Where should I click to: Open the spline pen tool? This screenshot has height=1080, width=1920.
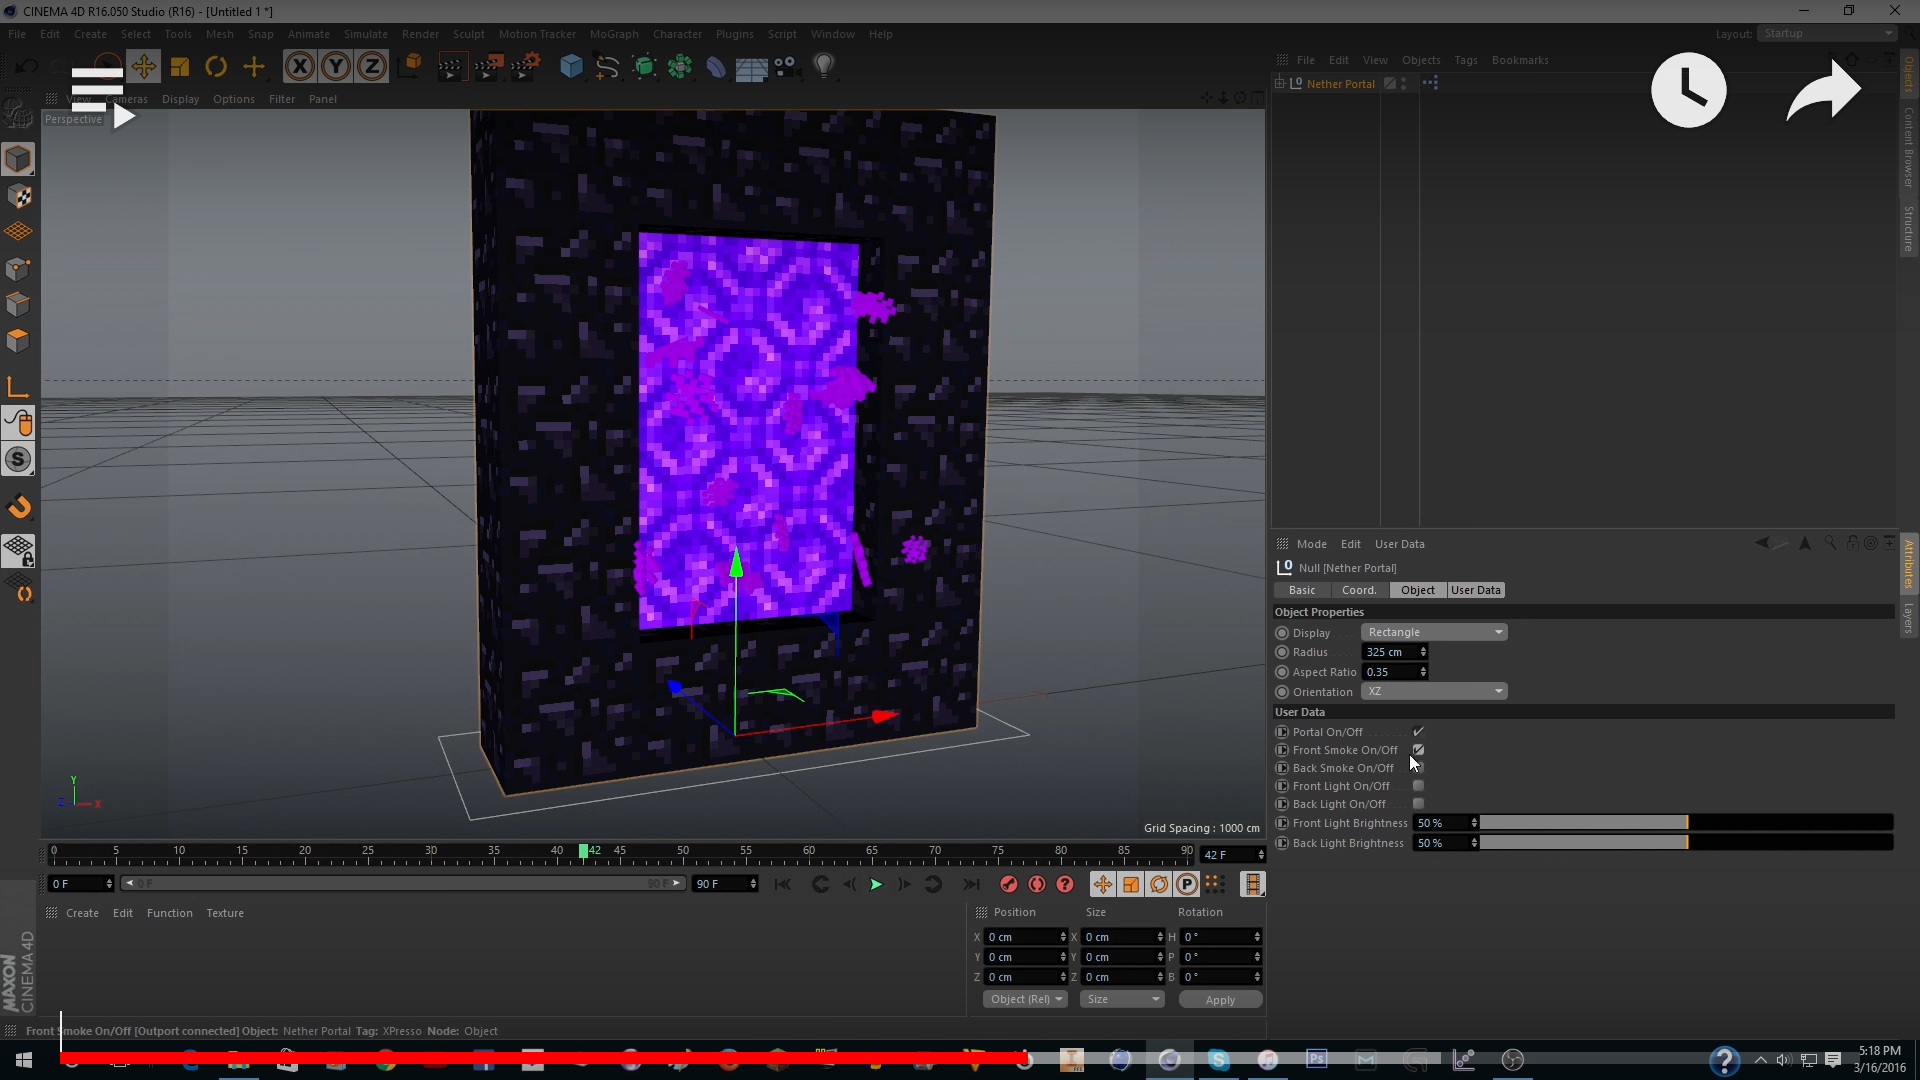coord(607,67)
